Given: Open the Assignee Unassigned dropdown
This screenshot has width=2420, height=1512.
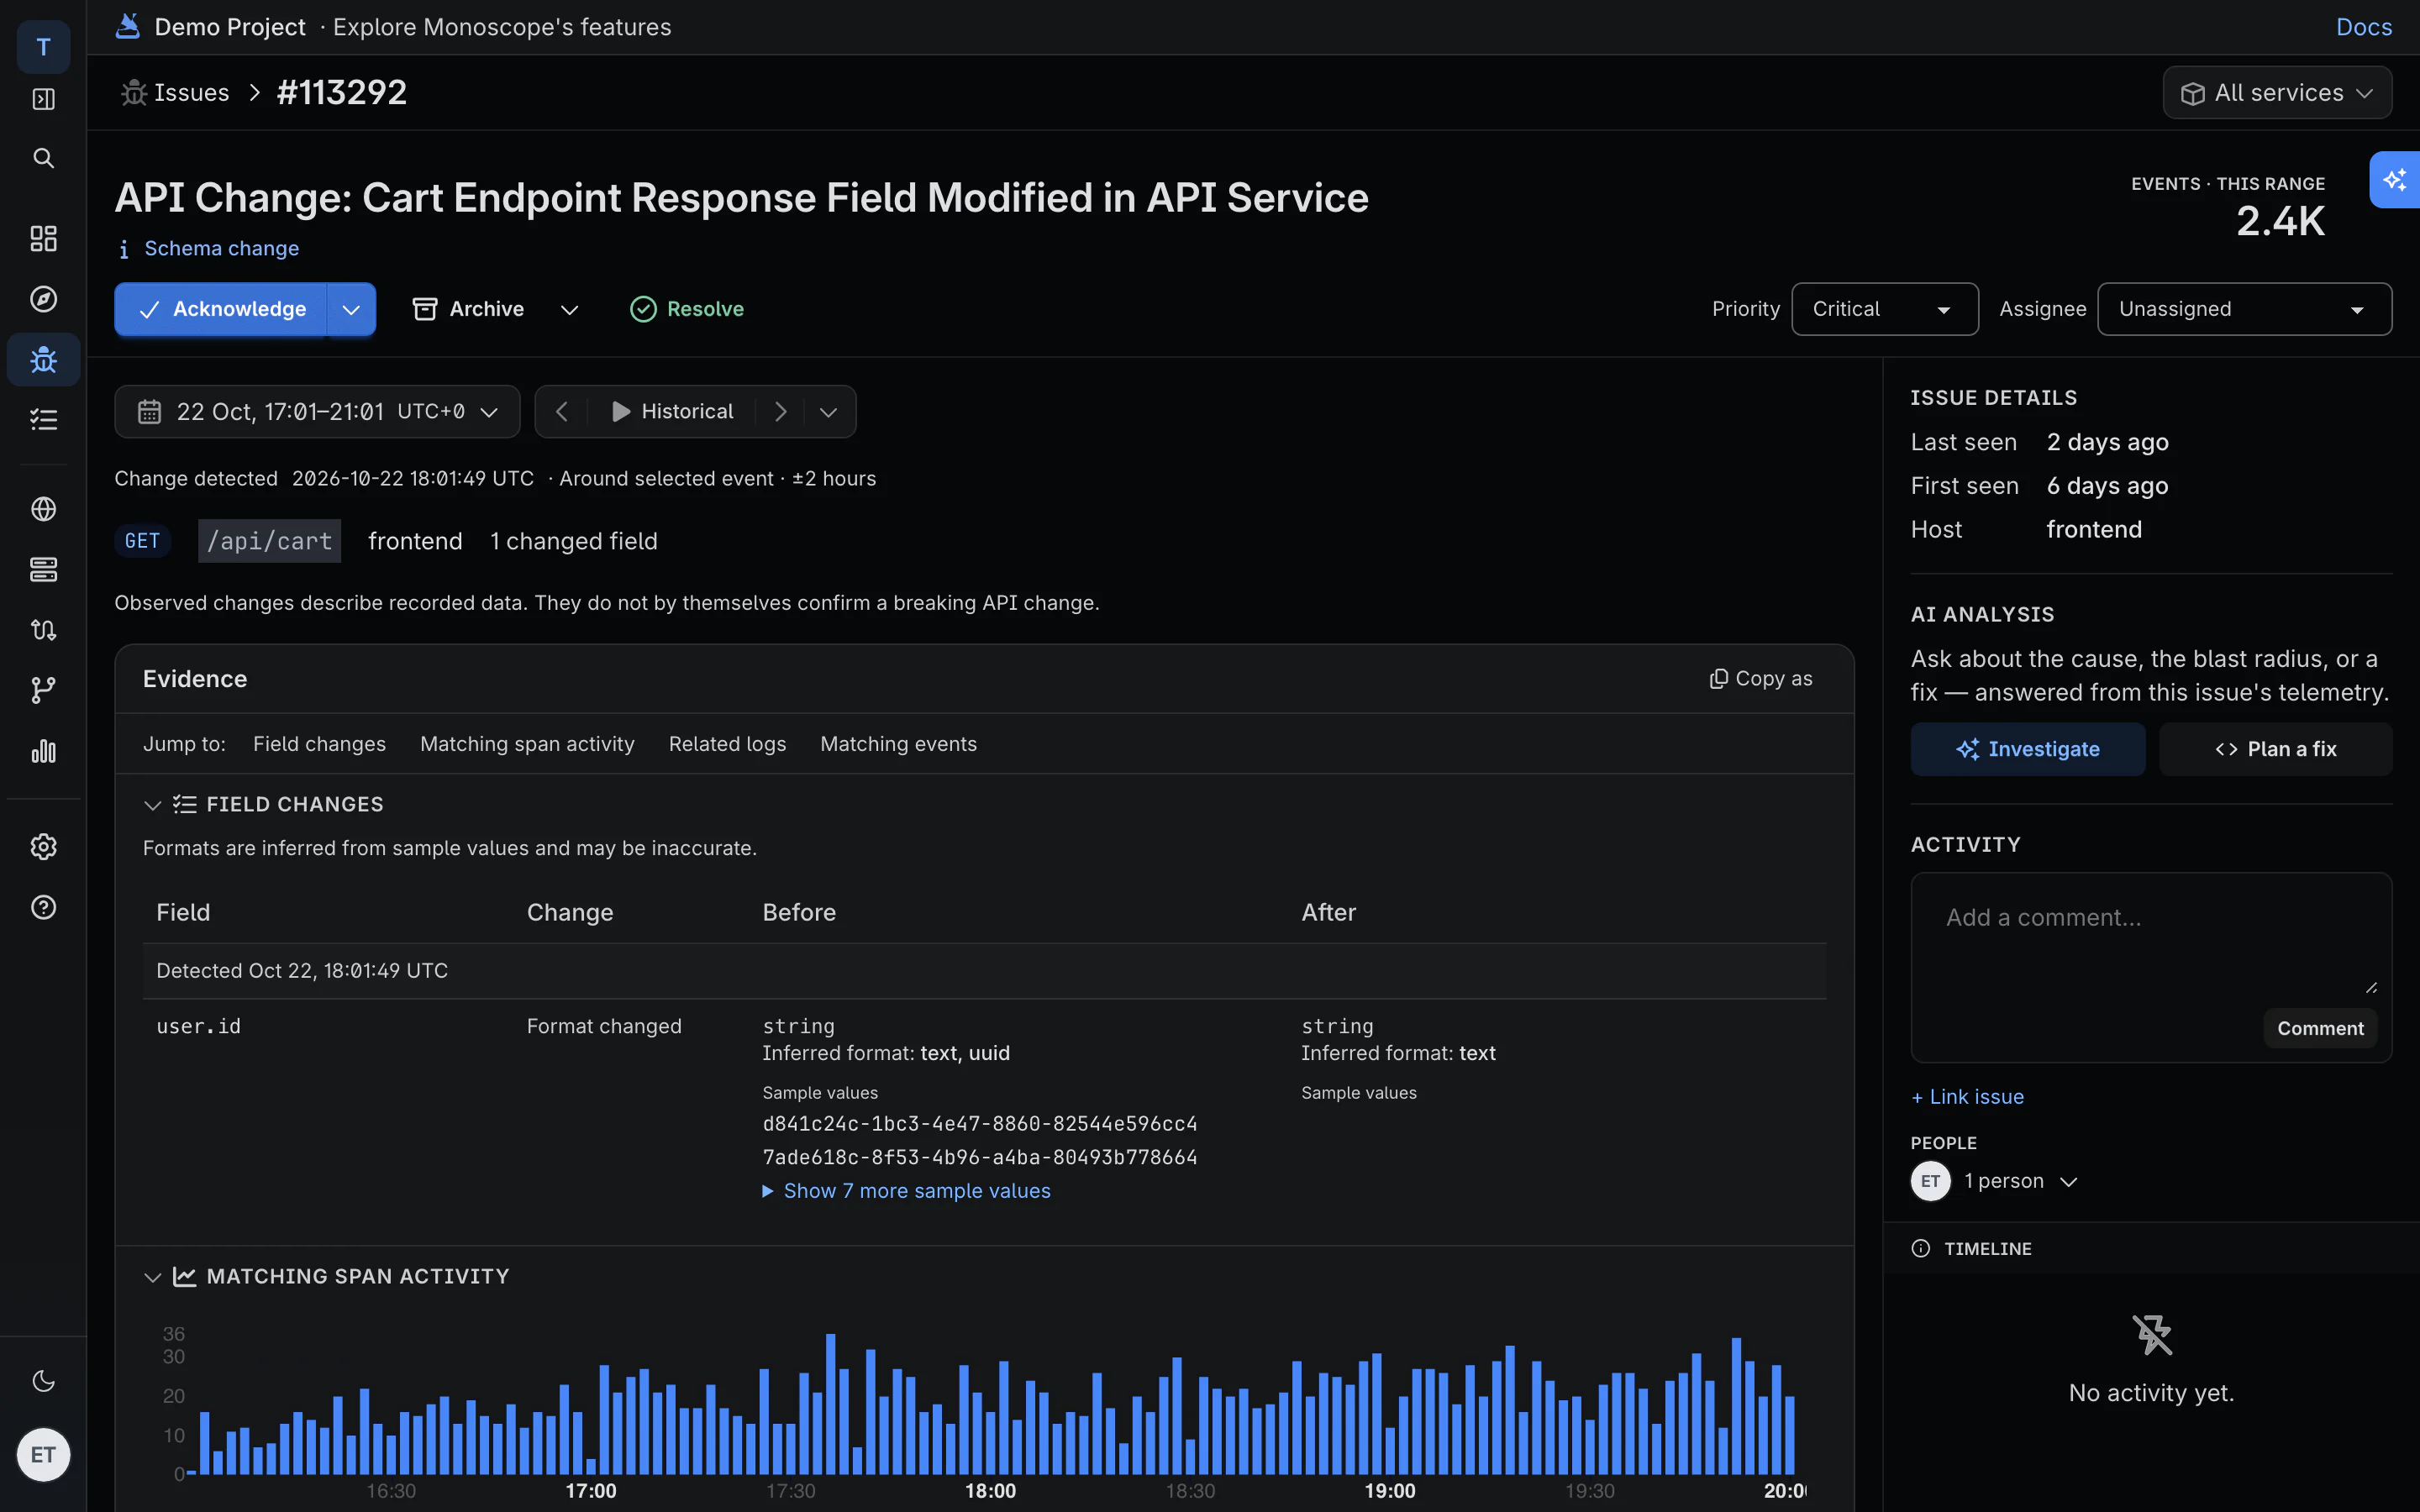Looking at the screenshot, I should (x=2244, y=309).
